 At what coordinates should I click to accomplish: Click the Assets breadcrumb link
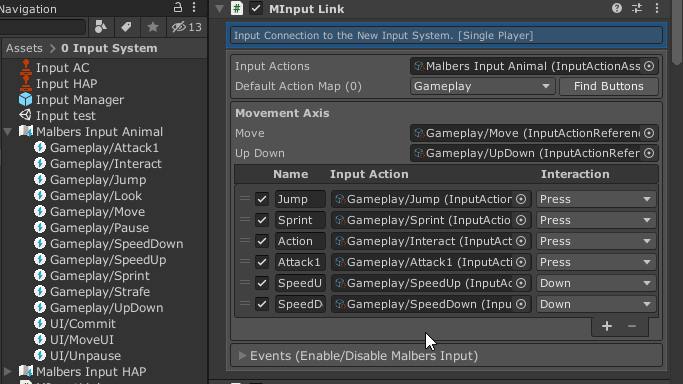click(24, 48)
